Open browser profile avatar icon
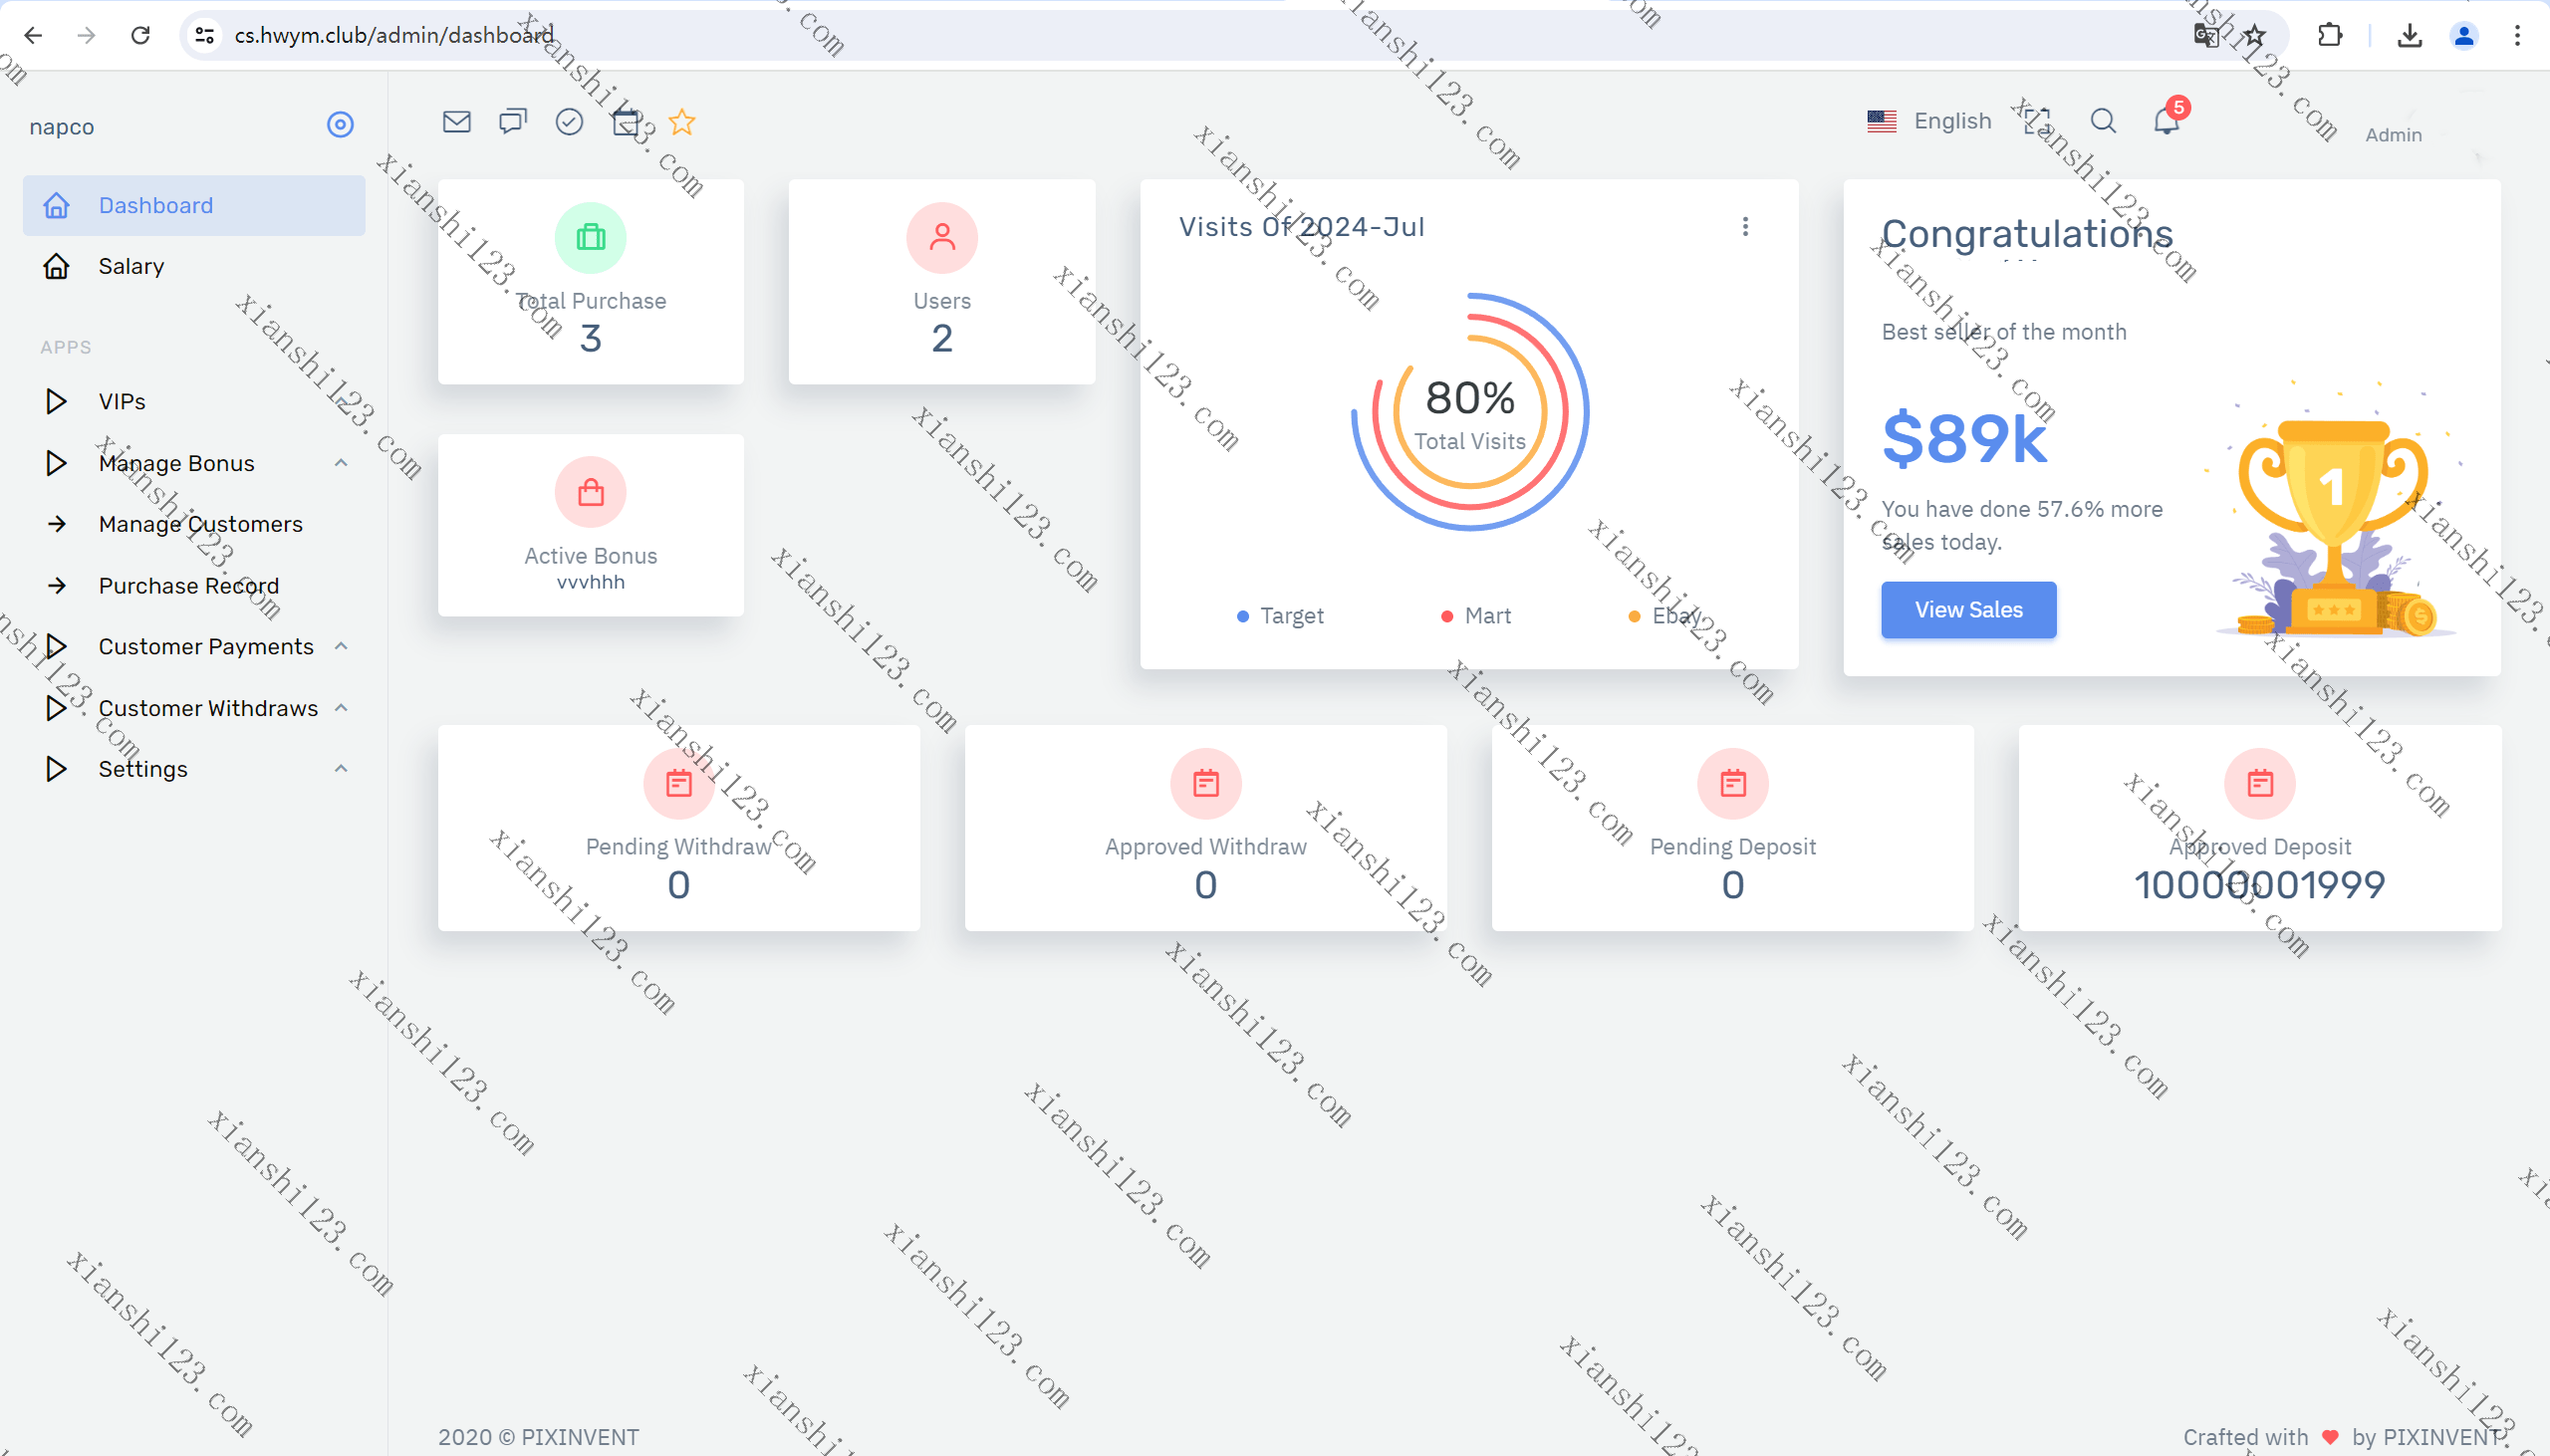 point(2463,35)
